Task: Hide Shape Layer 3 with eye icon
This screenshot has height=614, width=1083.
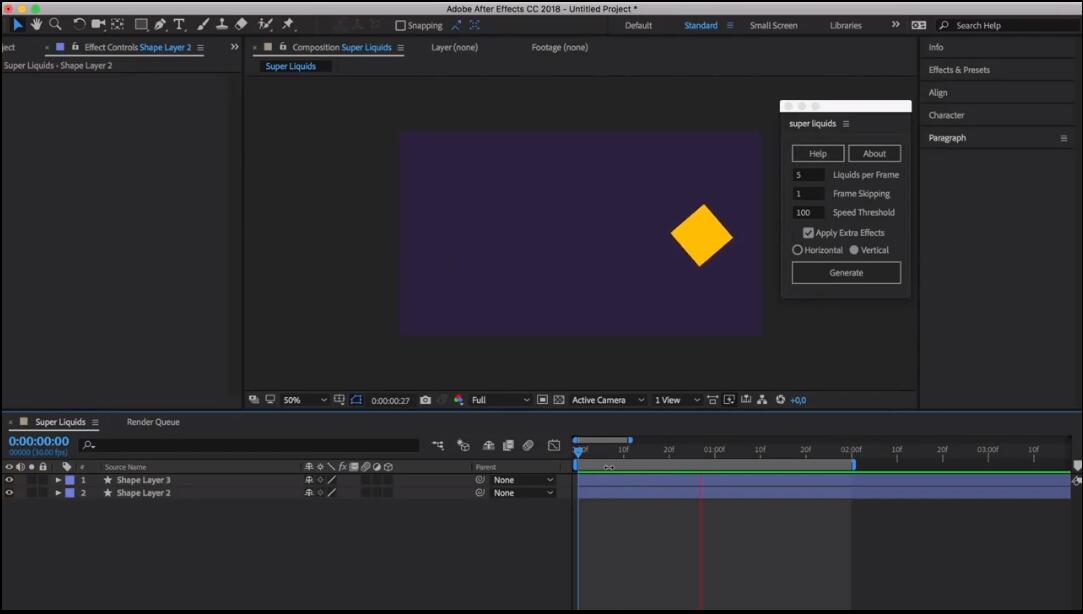Action: tap(9, 479)
